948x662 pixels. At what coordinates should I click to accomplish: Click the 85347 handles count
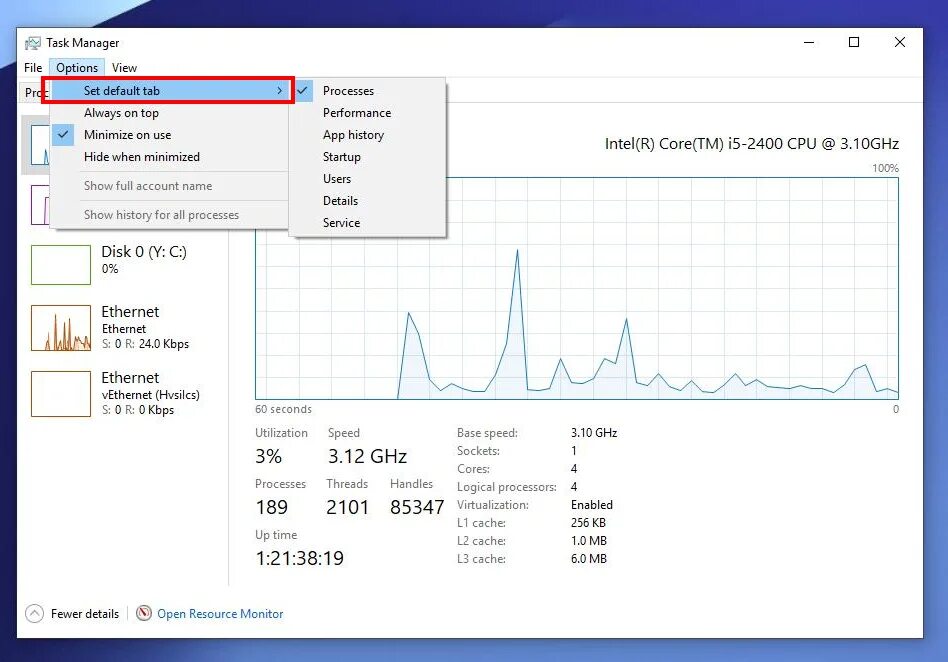(x=417, y=507)
